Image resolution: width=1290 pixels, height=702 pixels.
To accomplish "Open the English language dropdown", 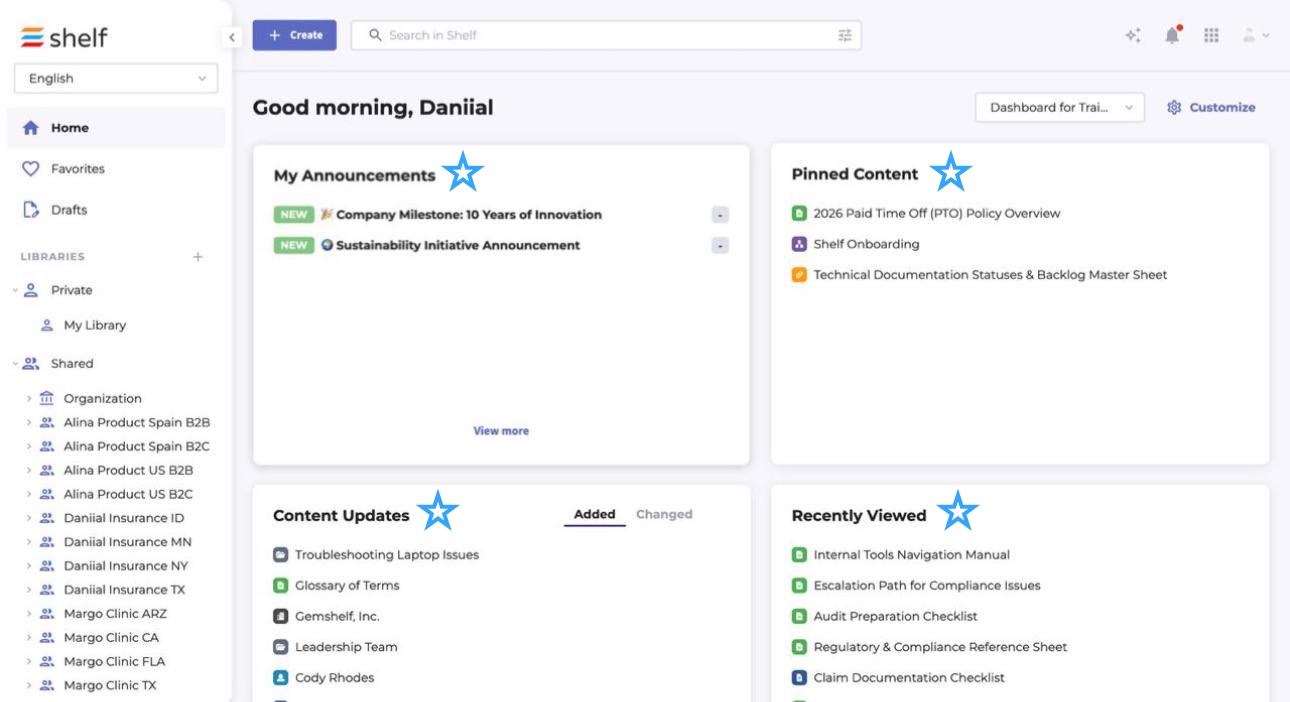I will pos(116,79).
